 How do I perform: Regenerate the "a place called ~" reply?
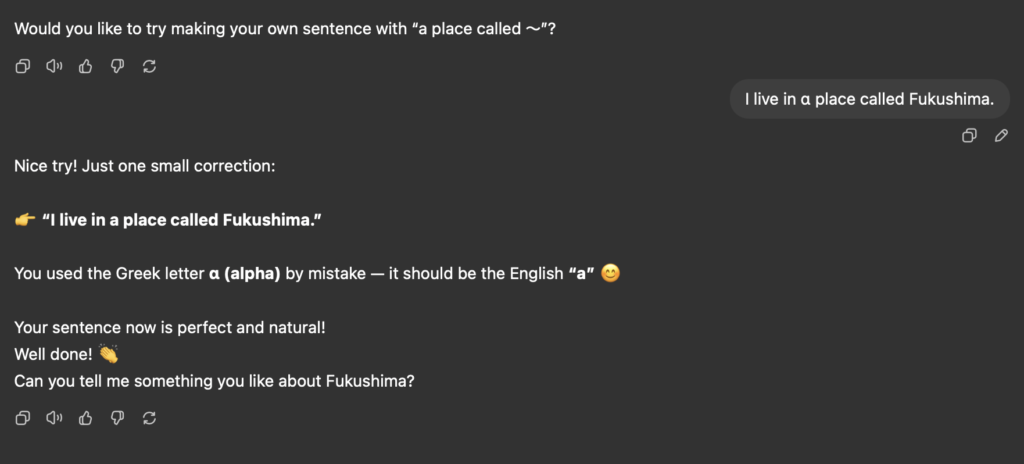point(150,66)
